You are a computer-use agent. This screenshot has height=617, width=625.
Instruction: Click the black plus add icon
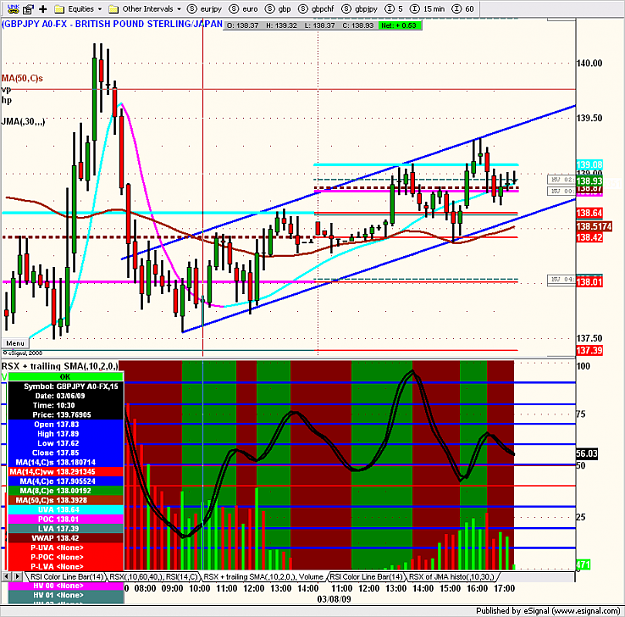coord(43,9)
